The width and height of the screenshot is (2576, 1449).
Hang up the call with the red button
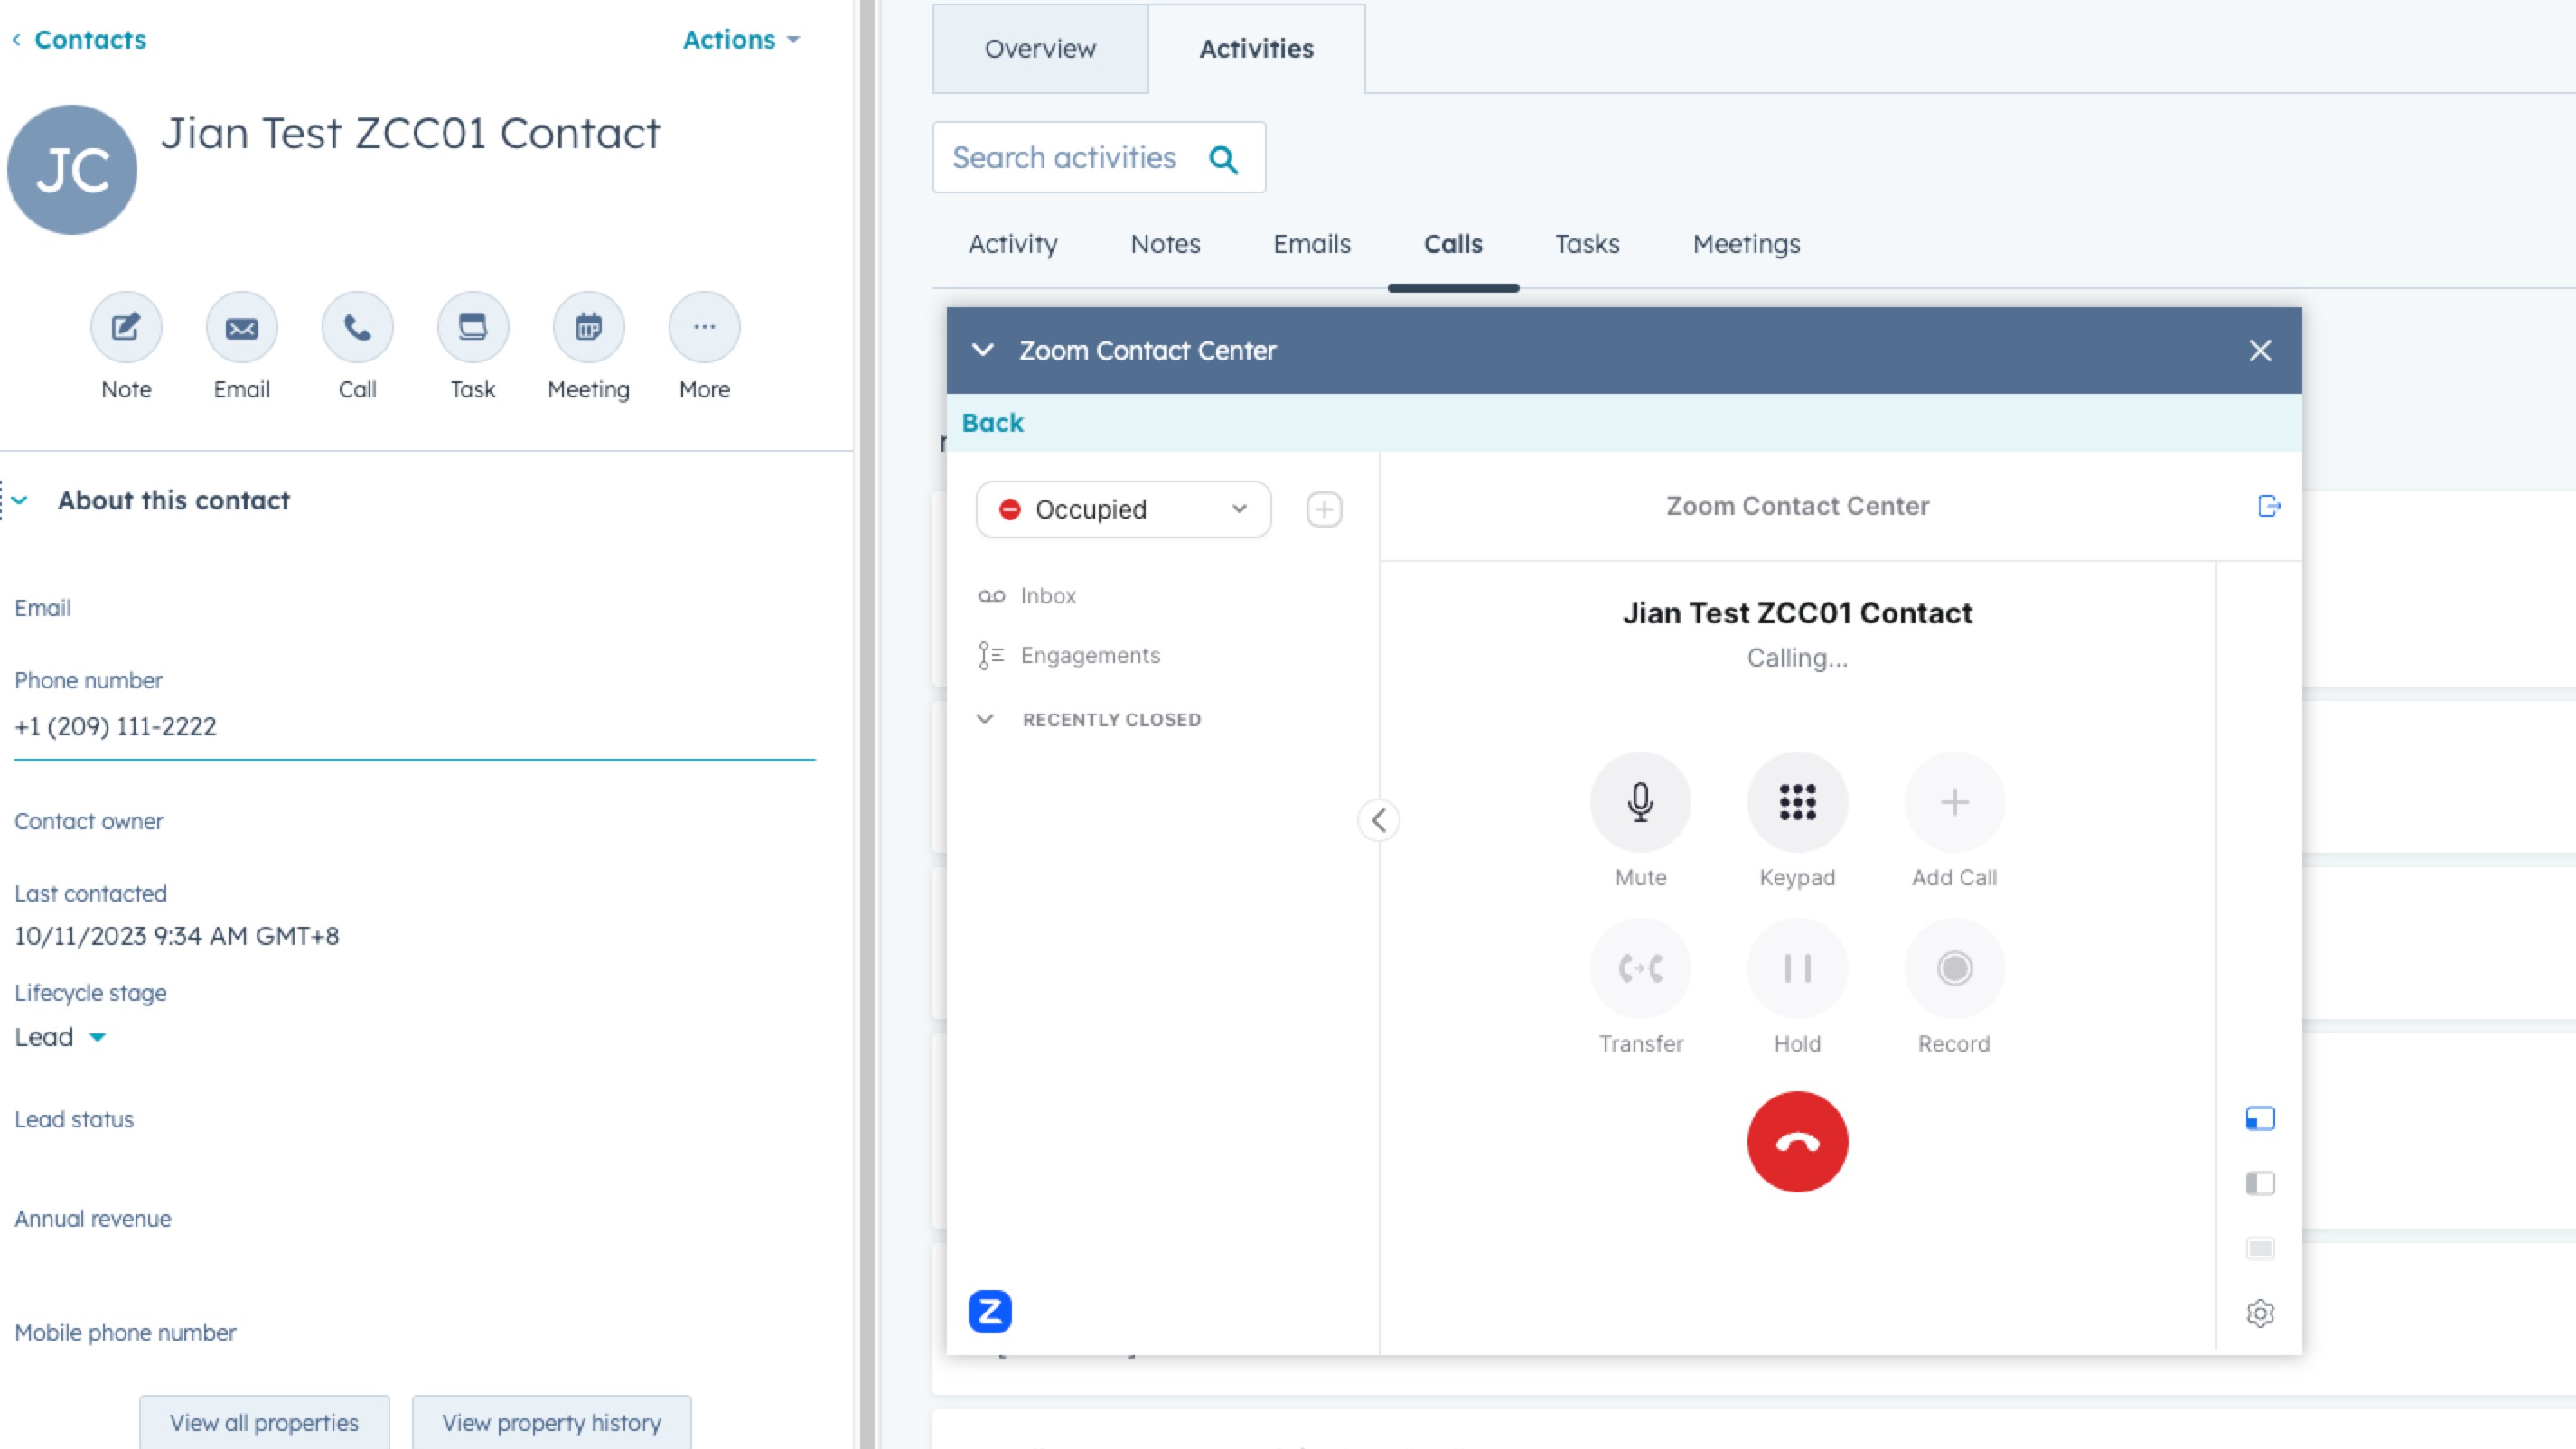coord(1797,1141)
